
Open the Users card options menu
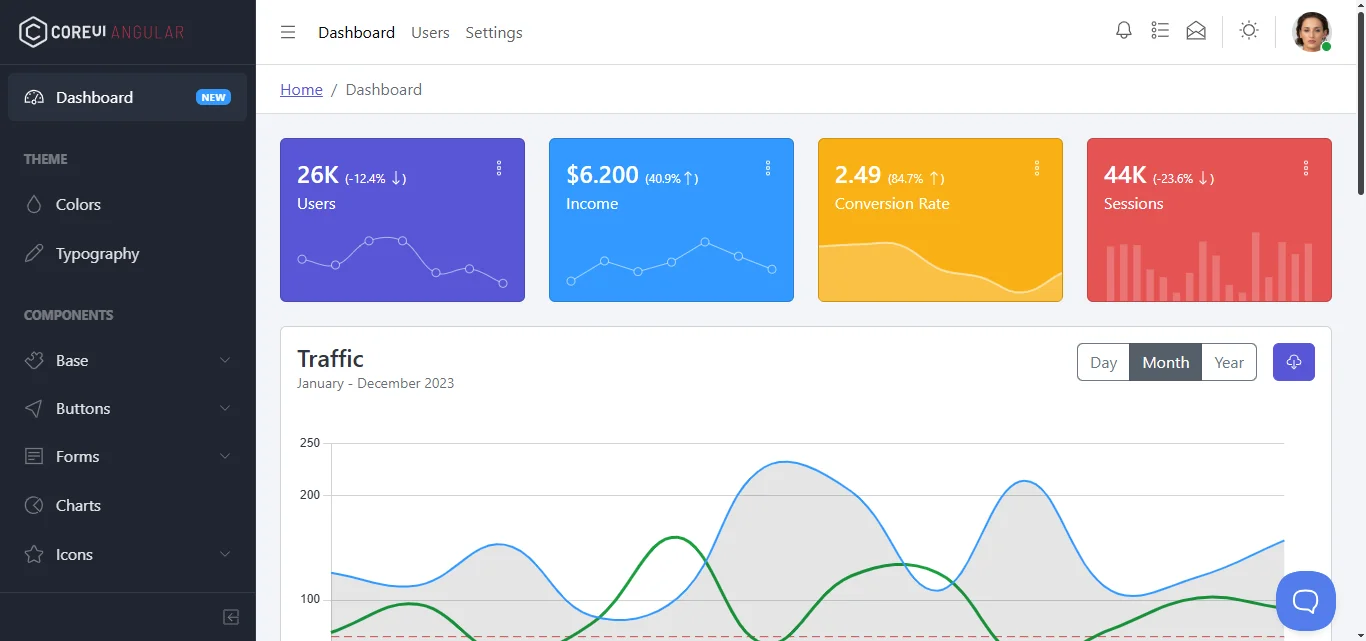coord(499,168)
